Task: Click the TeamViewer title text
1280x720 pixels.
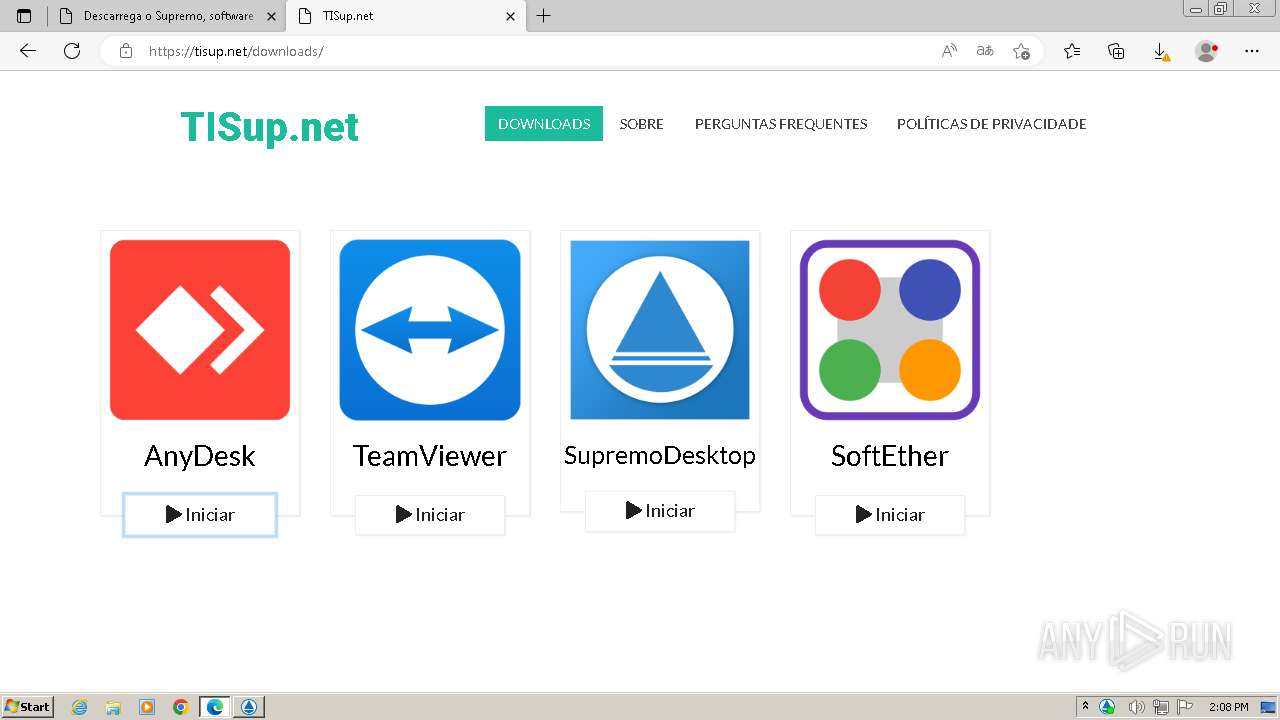Action: click(430, 456)
